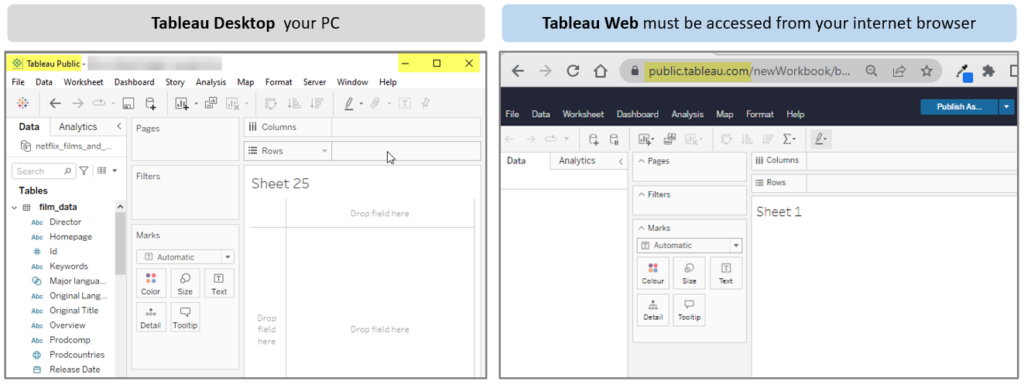Select the Release Date field
Screen dimensions: 1024x385
[74, 369]
